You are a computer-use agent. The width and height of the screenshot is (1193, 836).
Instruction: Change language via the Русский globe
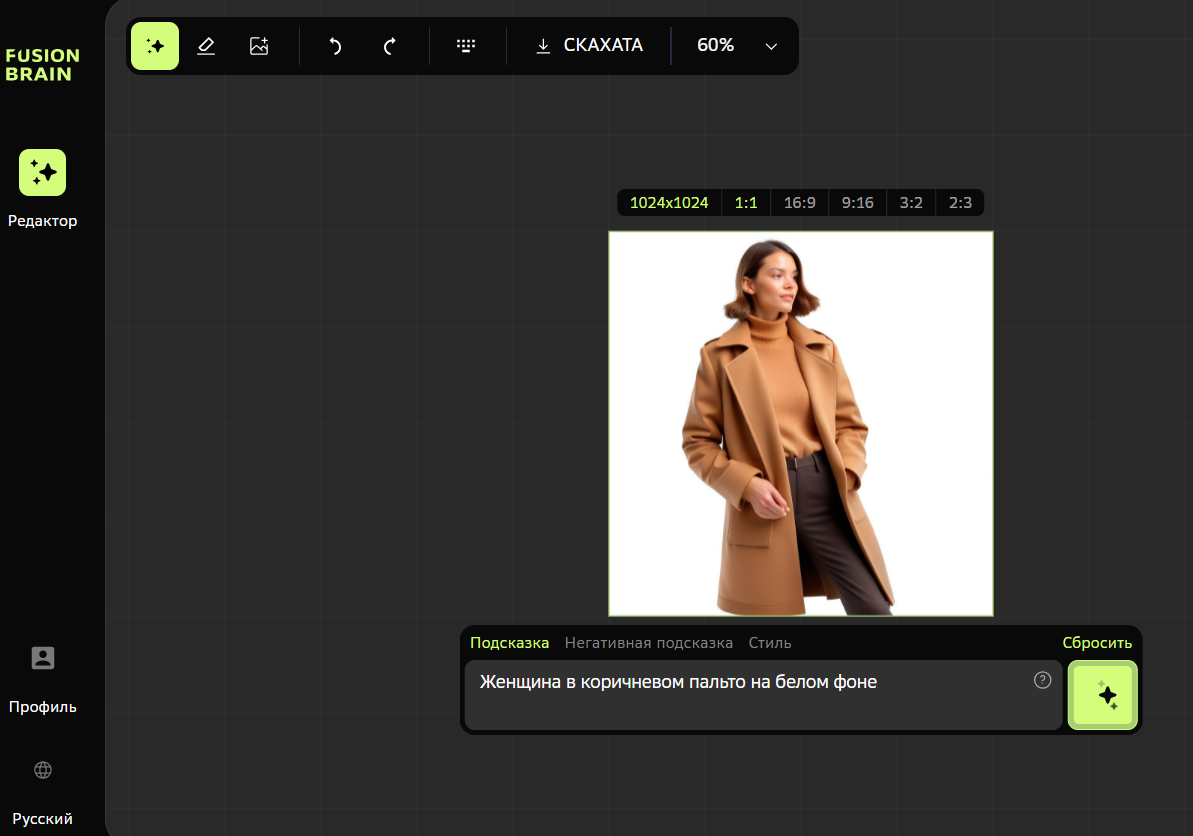tap(43, 770)
